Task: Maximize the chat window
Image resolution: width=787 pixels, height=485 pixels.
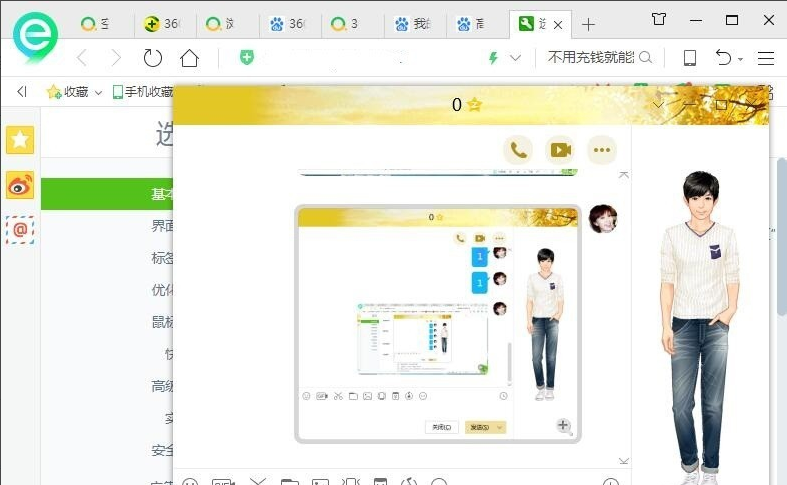Action: [x=721, y=105]
